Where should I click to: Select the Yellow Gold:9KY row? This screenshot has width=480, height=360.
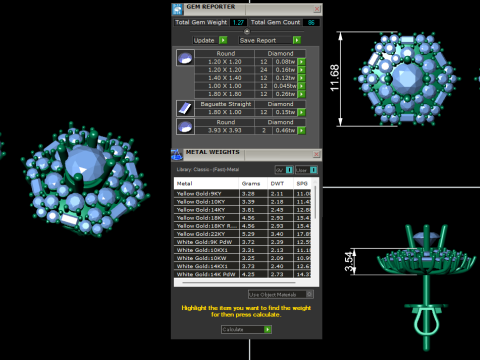point(243,194)
